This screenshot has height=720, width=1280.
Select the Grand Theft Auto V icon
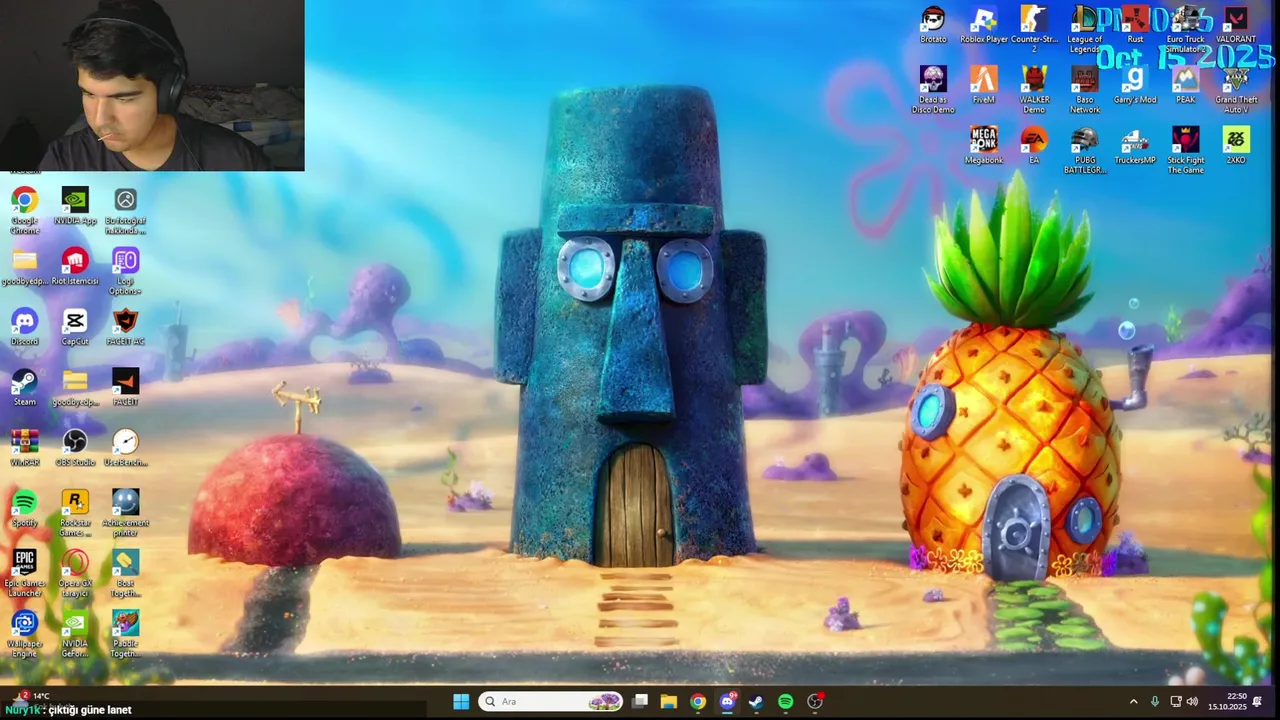click(1236, 90)
